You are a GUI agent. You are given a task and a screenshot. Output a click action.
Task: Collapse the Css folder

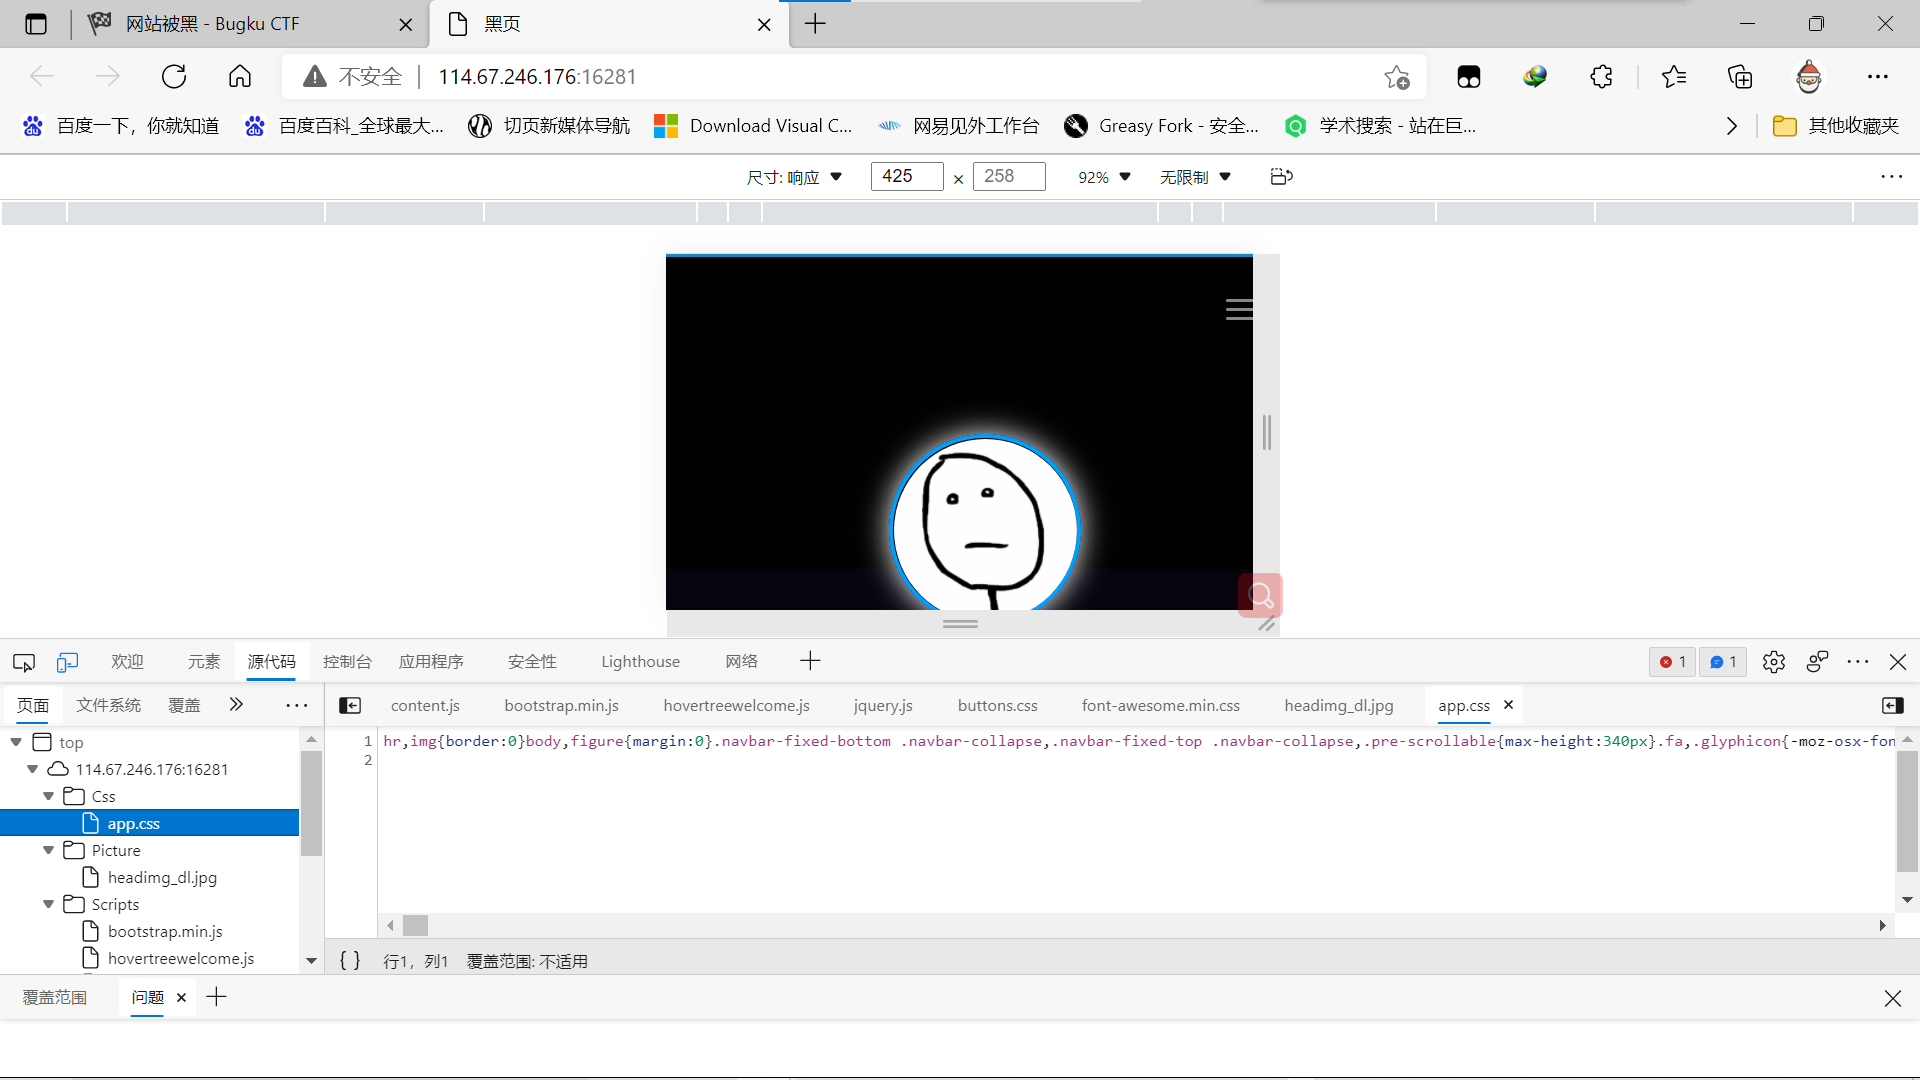pos(48,796)
